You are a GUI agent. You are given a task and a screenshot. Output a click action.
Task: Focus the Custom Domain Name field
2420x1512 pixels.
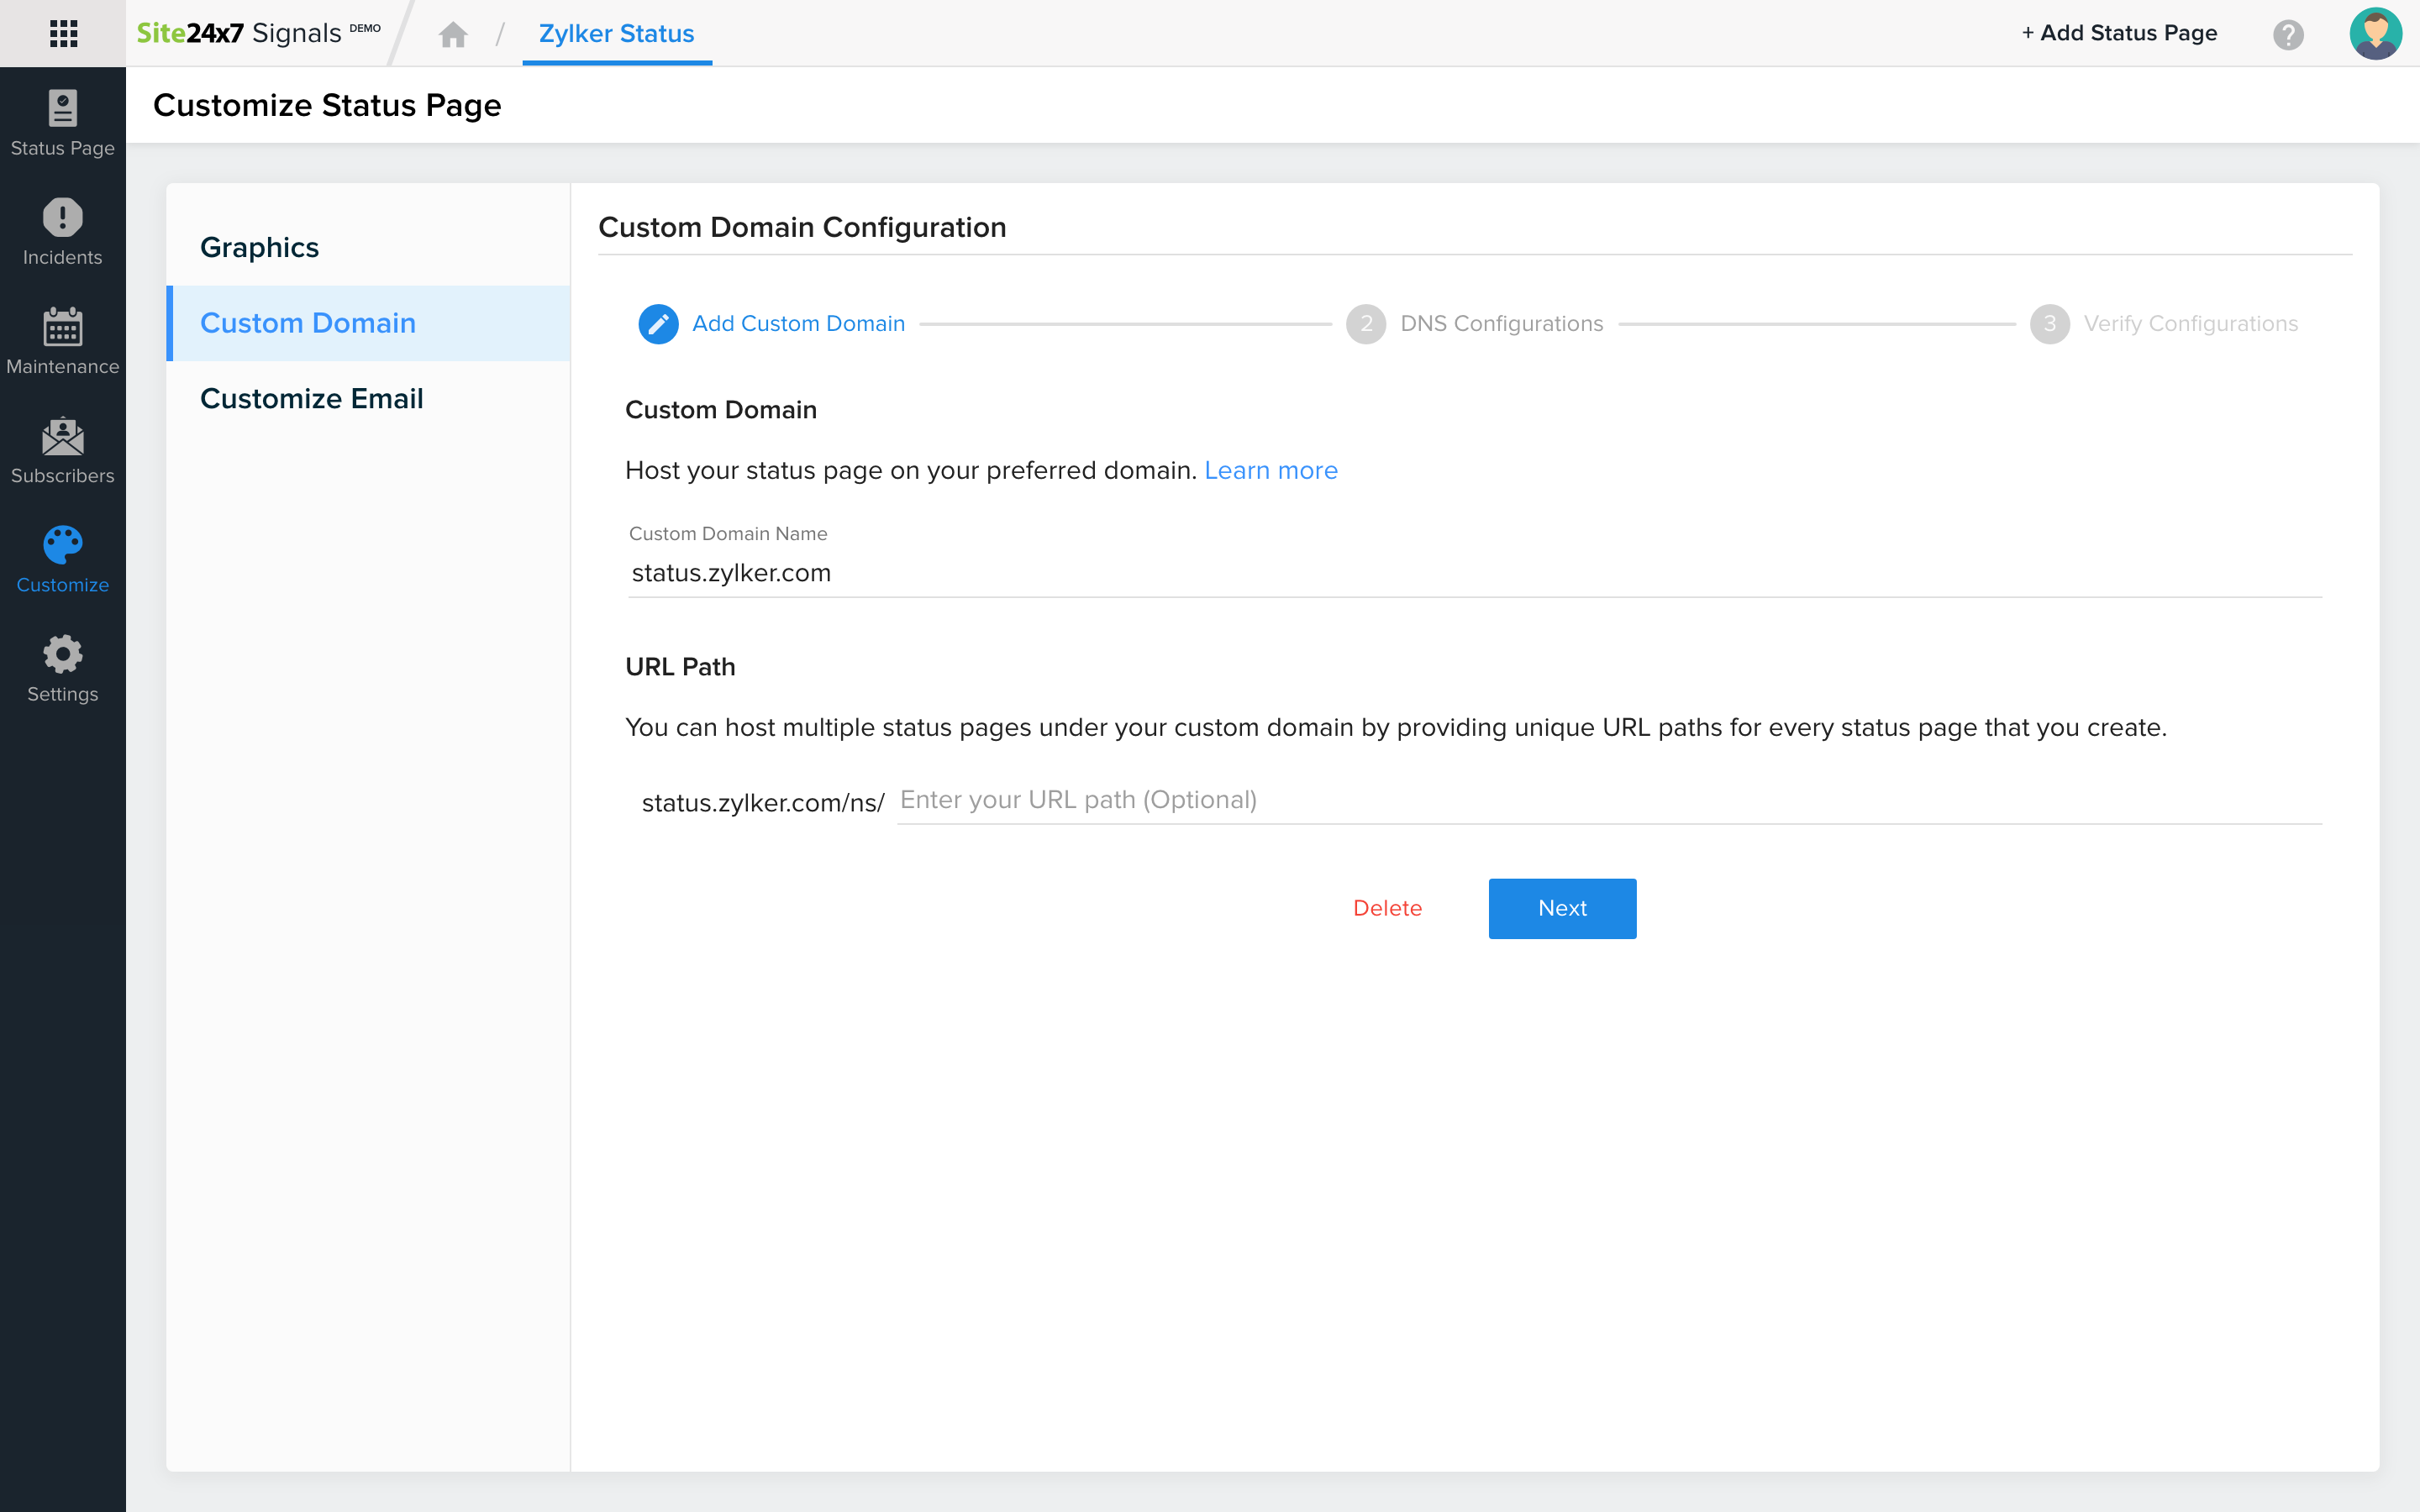[1474, 573]
